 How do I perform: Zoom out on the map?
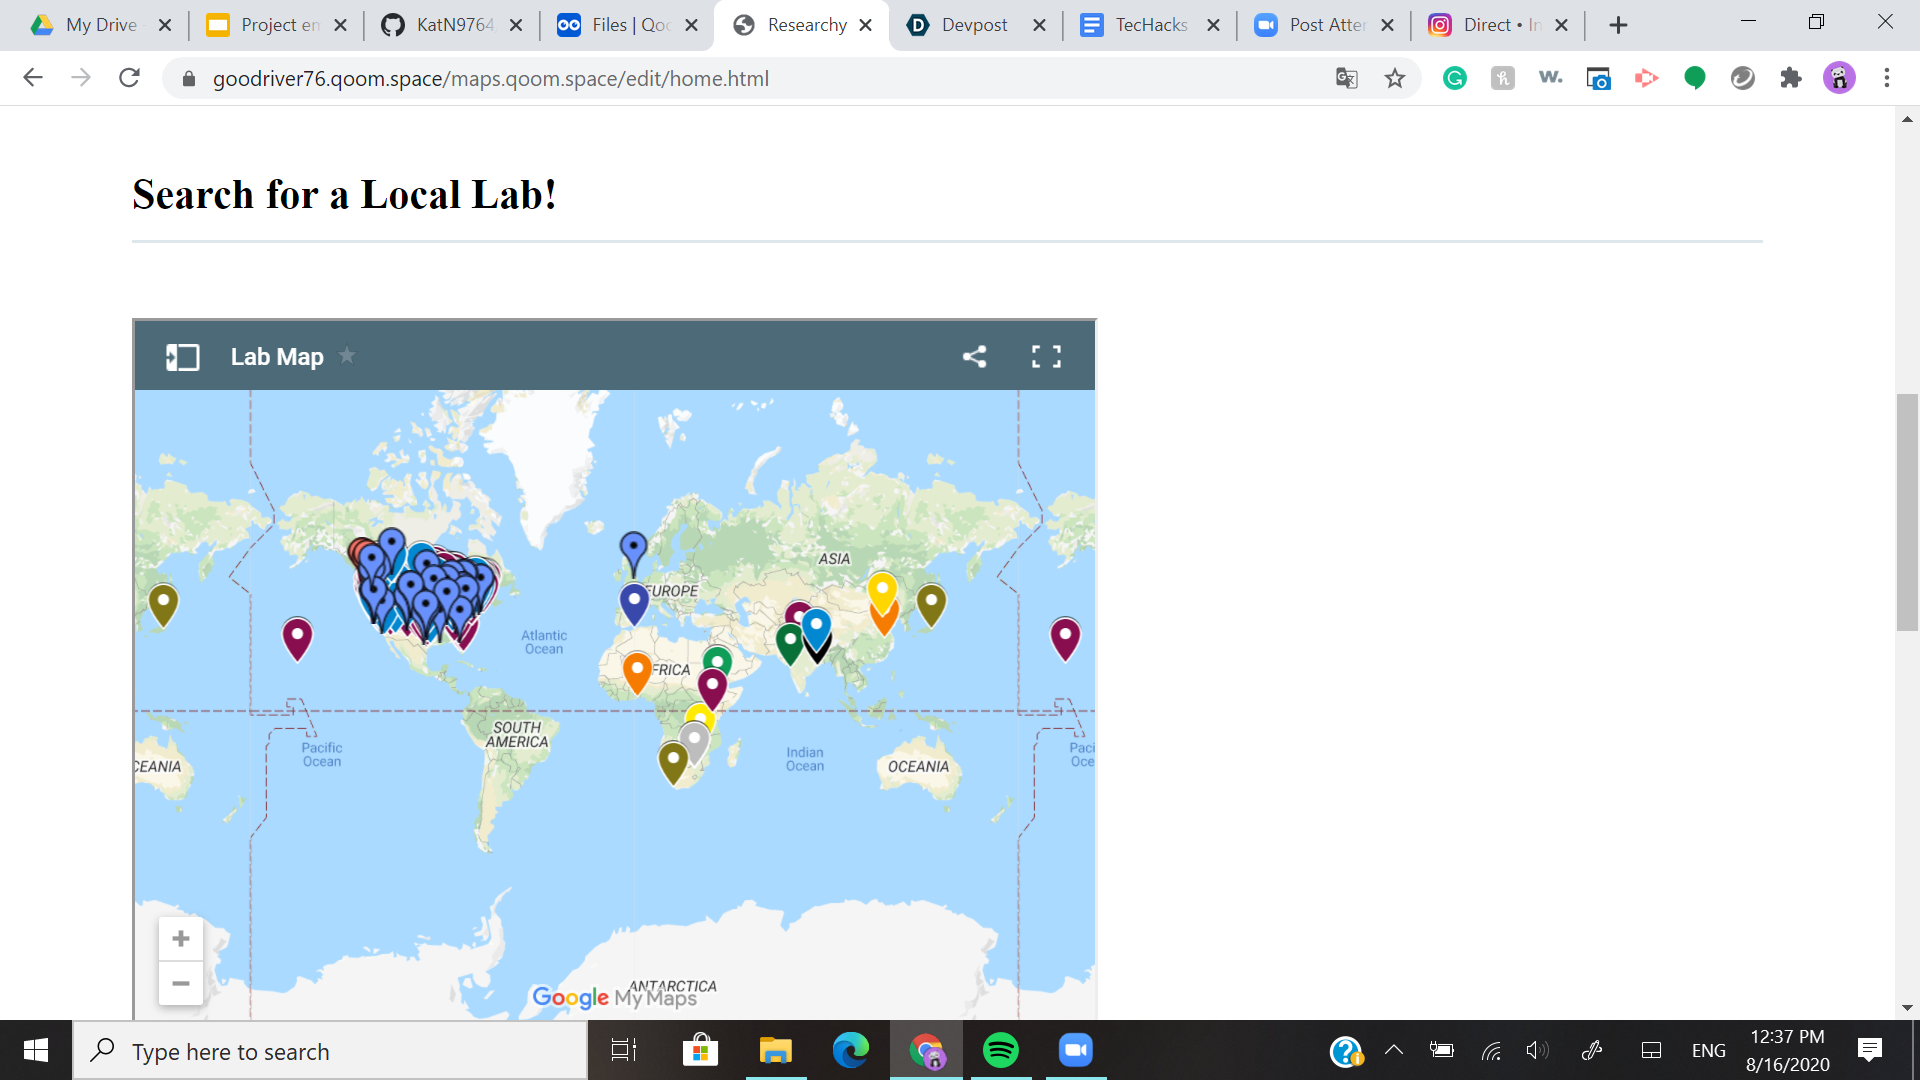181,984
